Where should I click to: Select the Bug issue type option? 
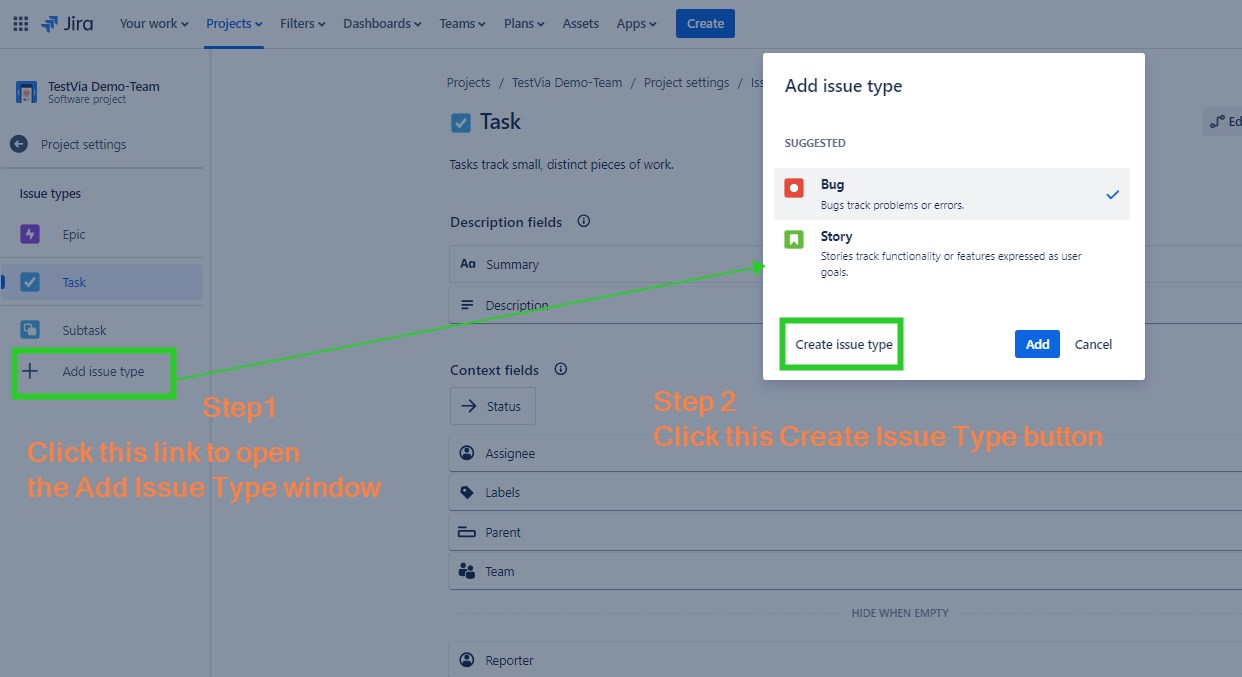pos(951,194)
